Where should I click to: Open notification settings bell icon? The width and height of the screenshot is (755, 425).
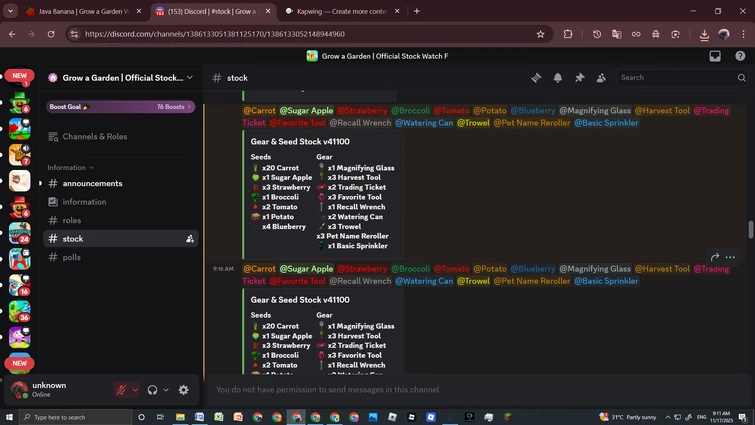[x=558, y=77]
